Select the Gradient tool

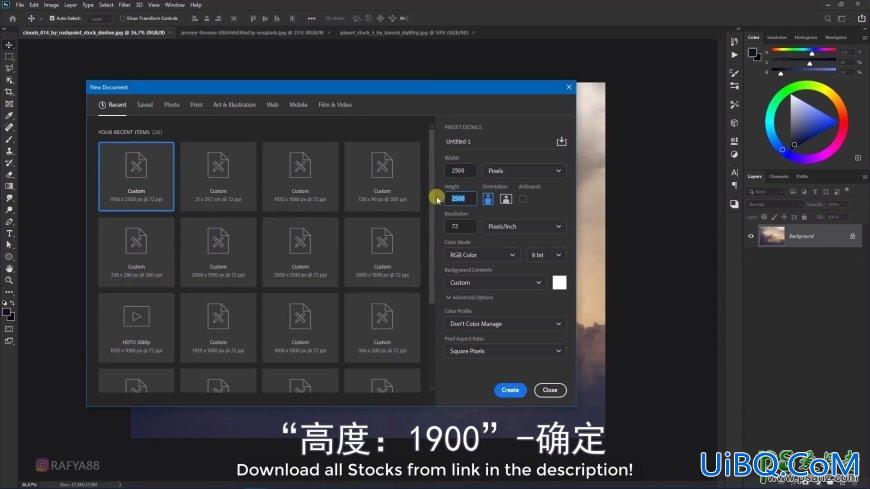pos(9,186)
